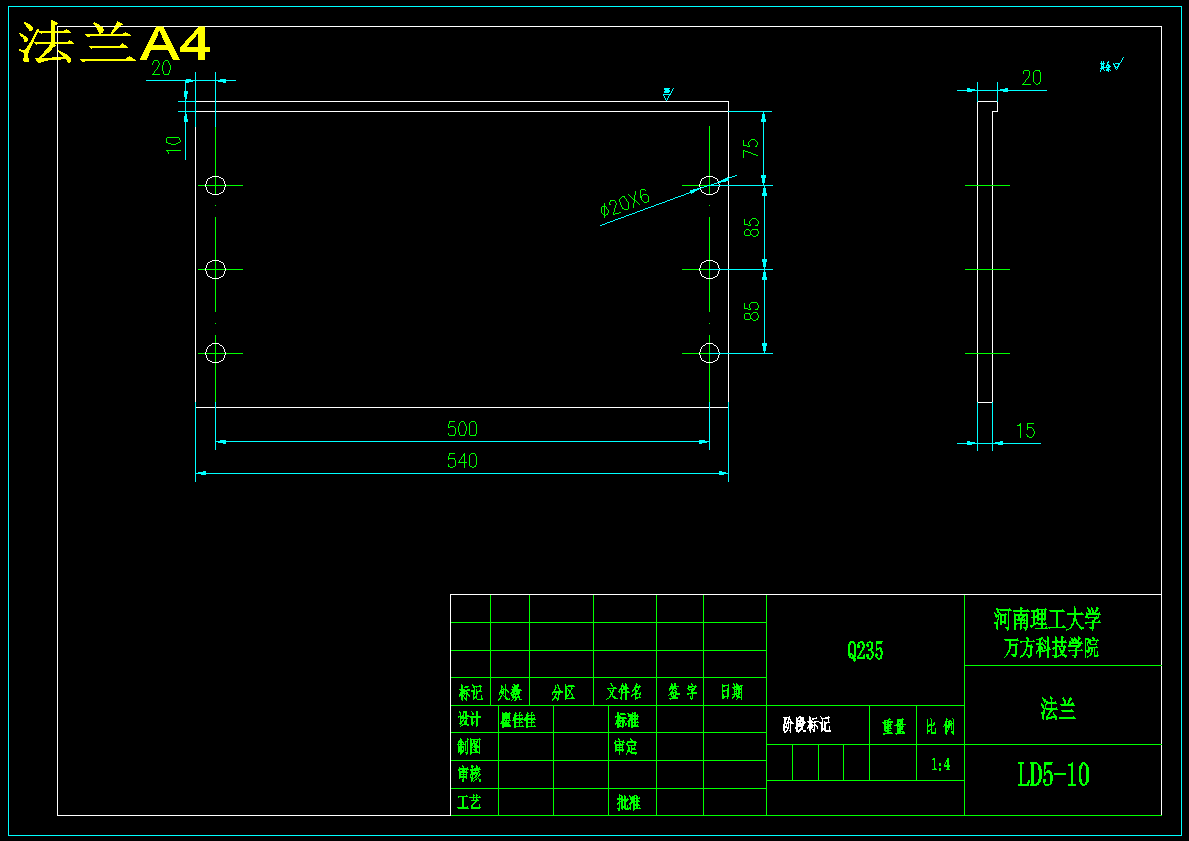Click the 标记 header cell
Screen dimensions: 1189x841
coord(470,692)
